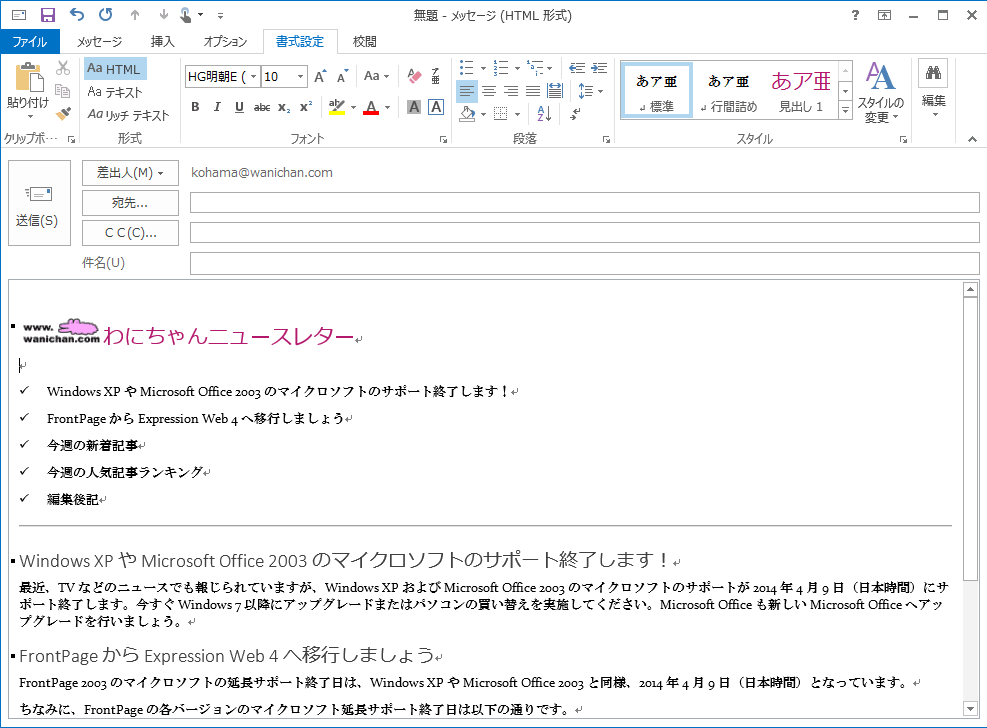Click the message body scroll down arrow
This screenshot has height=728, width=987.
970,708
